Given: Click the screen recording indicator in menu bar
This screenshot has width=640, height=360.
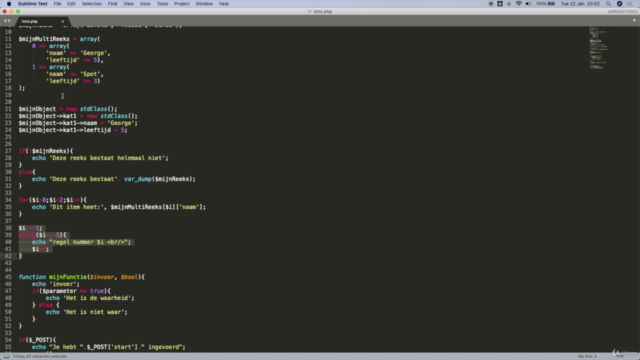Looking at the screenshot, I should pos(491,4).
